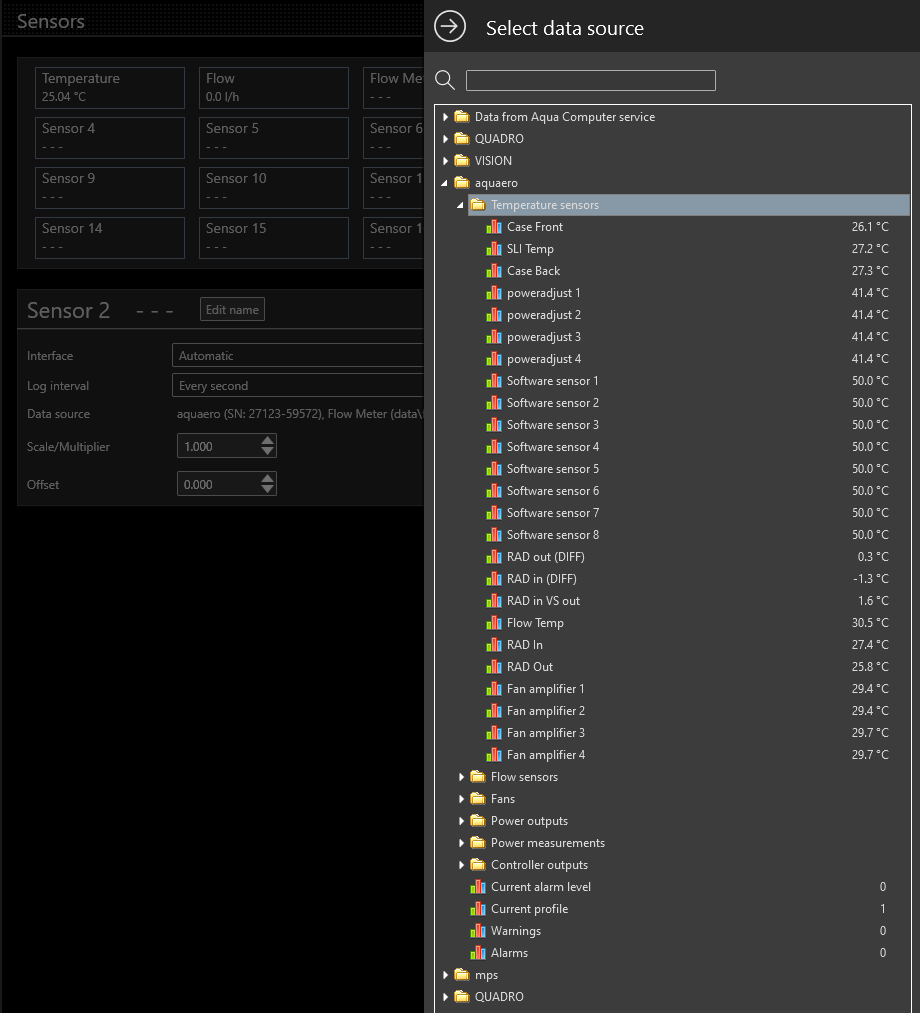Increase the Scale/Multiplier value with up arrow
The image size is (920, 1013).
click(x=267, y=441)
